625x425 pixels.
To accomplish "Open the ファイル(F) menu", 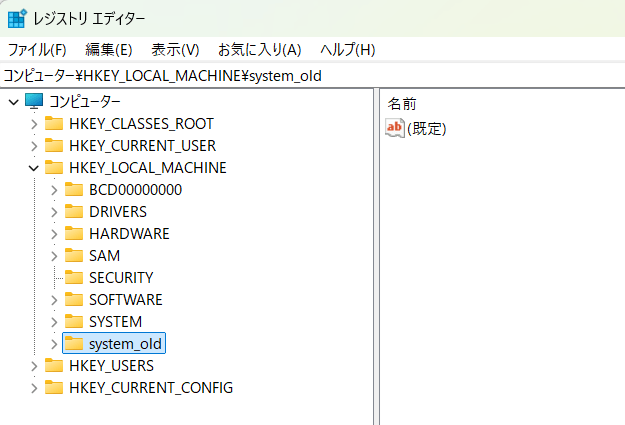I will (37, 49).
